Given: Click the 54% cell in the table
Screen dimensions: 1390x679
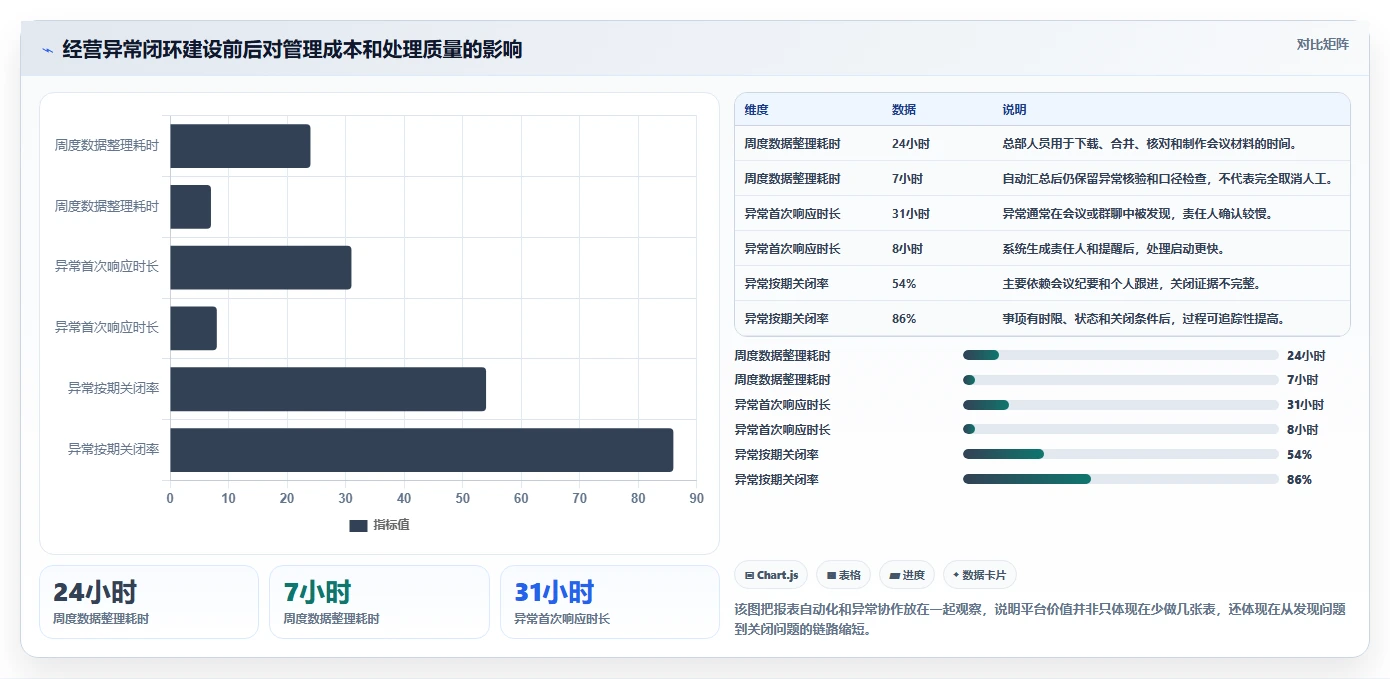Looking at the screenshot, I should pyautogui.click(x=904, y=284).
